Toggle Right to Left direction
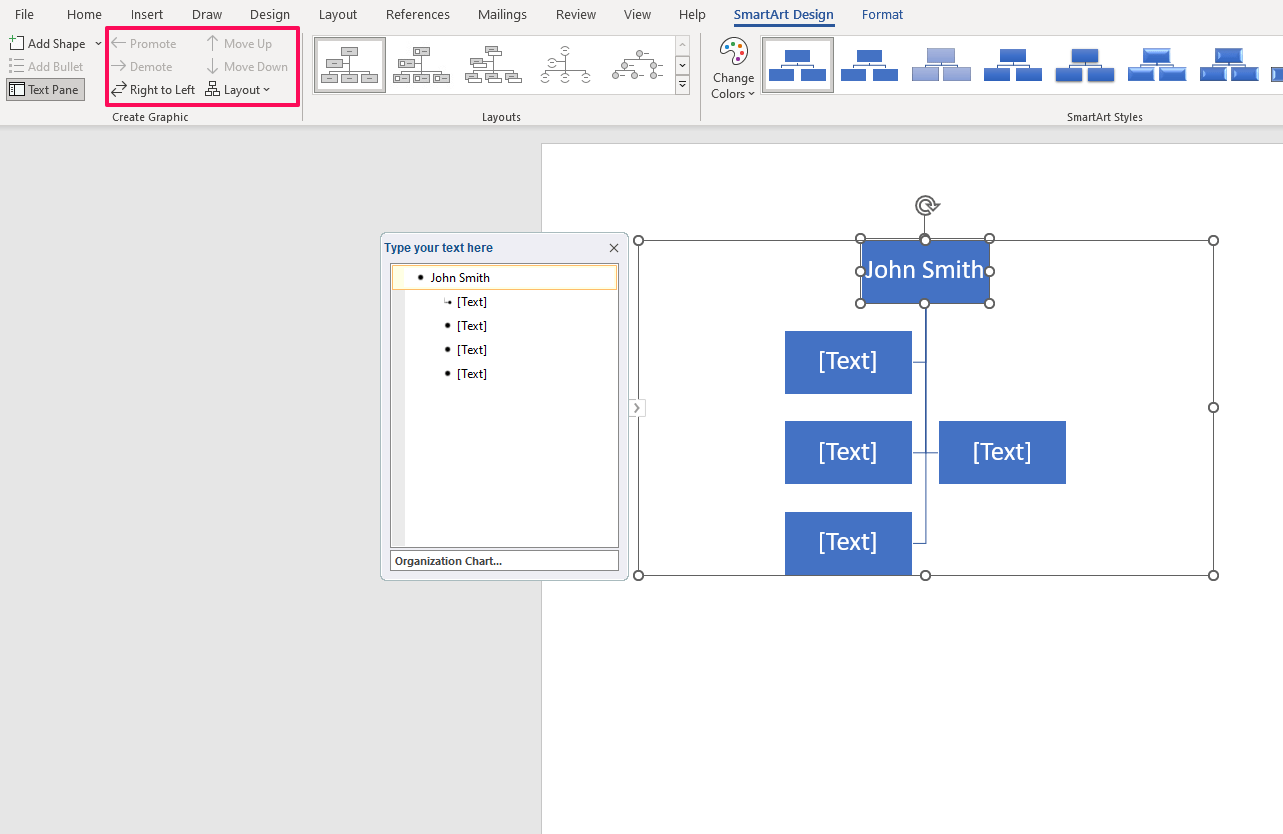Viewport: 1283px width, 834px height. click(x=153, y=90)
